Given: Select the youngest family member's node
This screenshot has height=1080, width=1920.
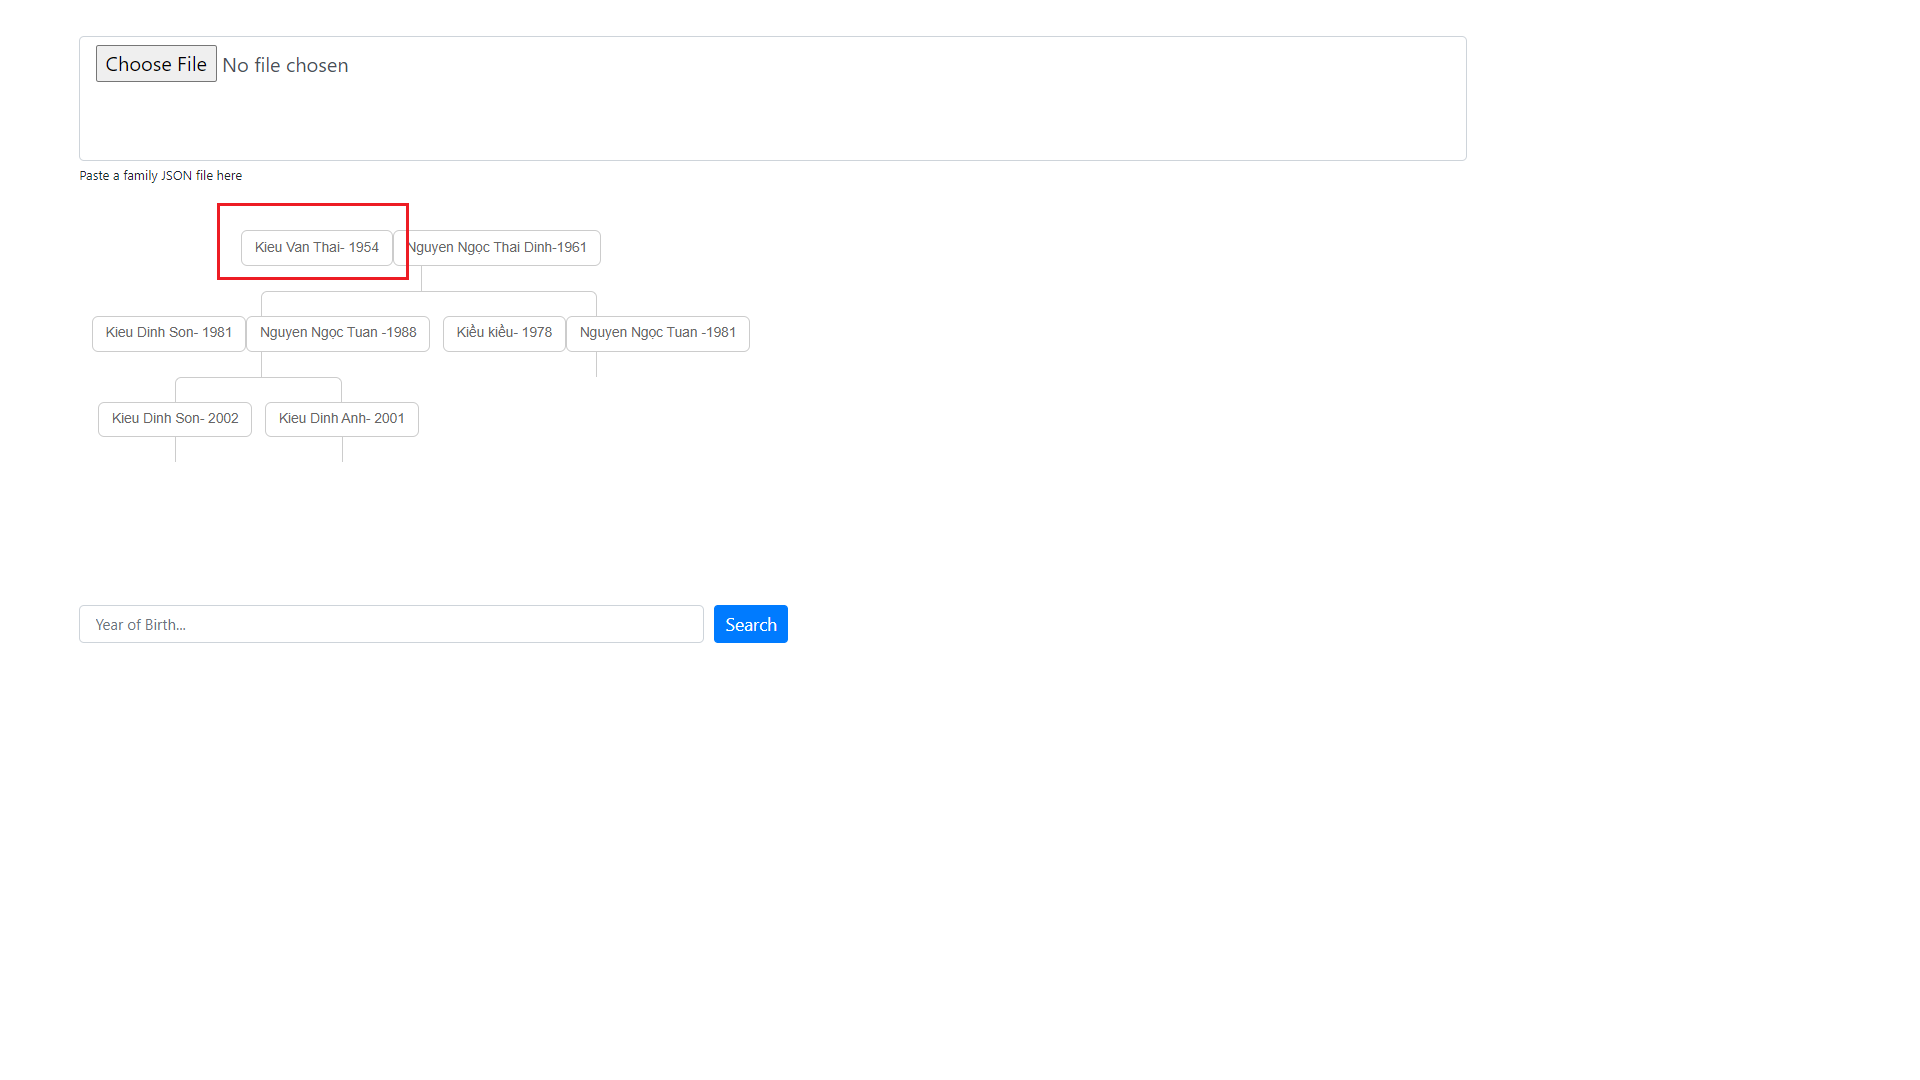Looking at the screenshot, I should pos(174,418).
